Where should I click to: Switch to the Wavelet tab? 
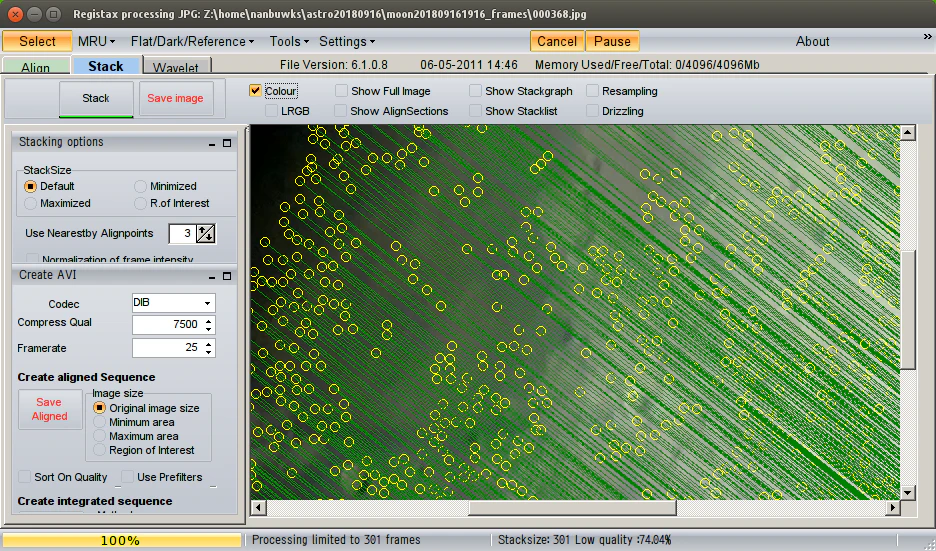[x=176, y=67]
